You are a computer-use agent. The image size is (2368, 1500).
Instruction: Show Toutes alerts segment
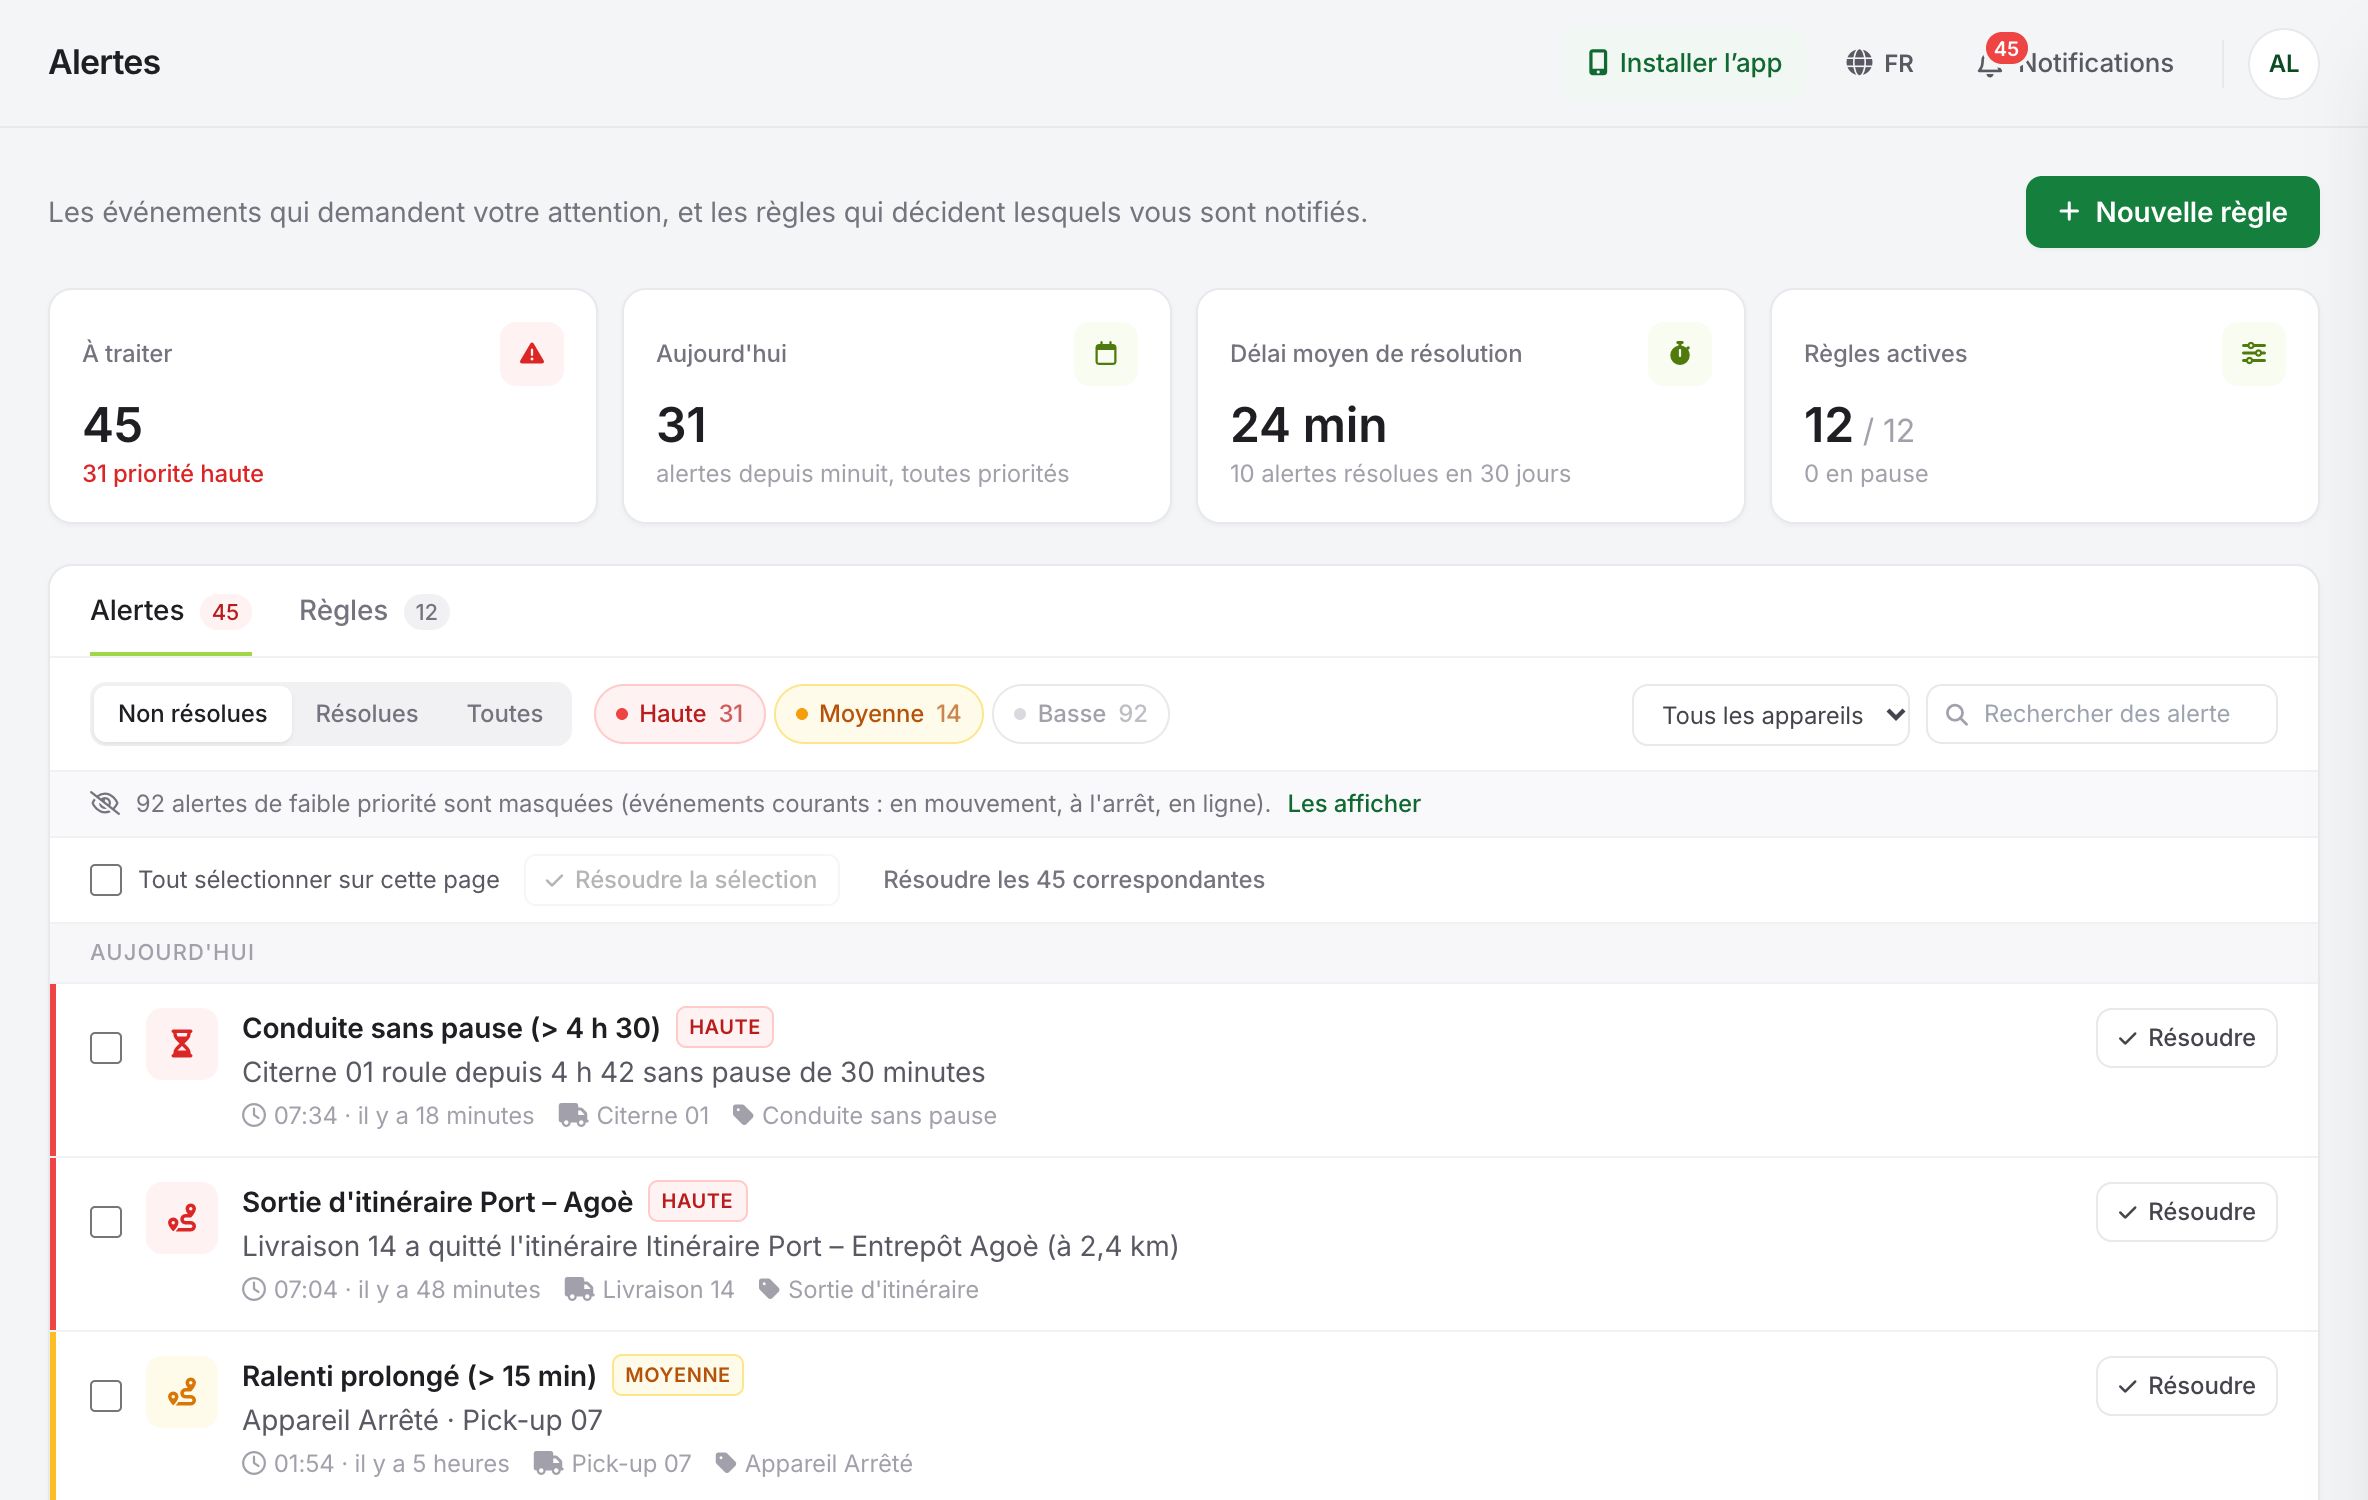coord(505,714)
